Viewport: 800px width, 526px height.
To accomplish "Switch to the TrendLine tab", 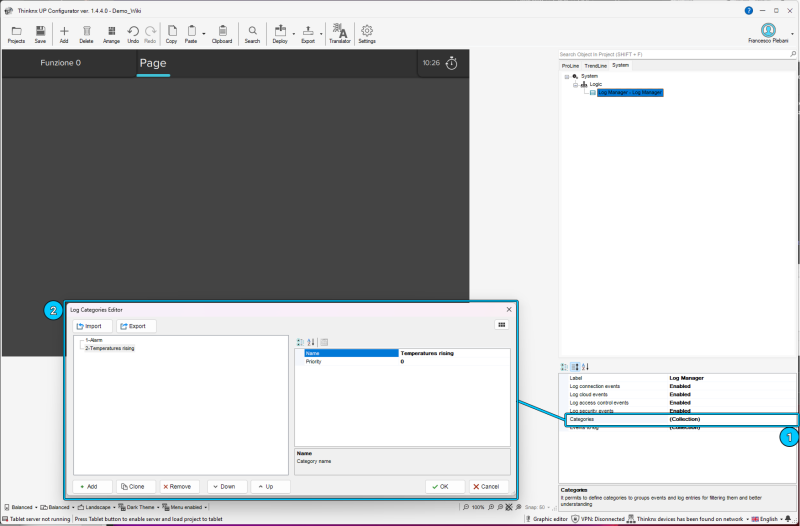I will [595, 66].
